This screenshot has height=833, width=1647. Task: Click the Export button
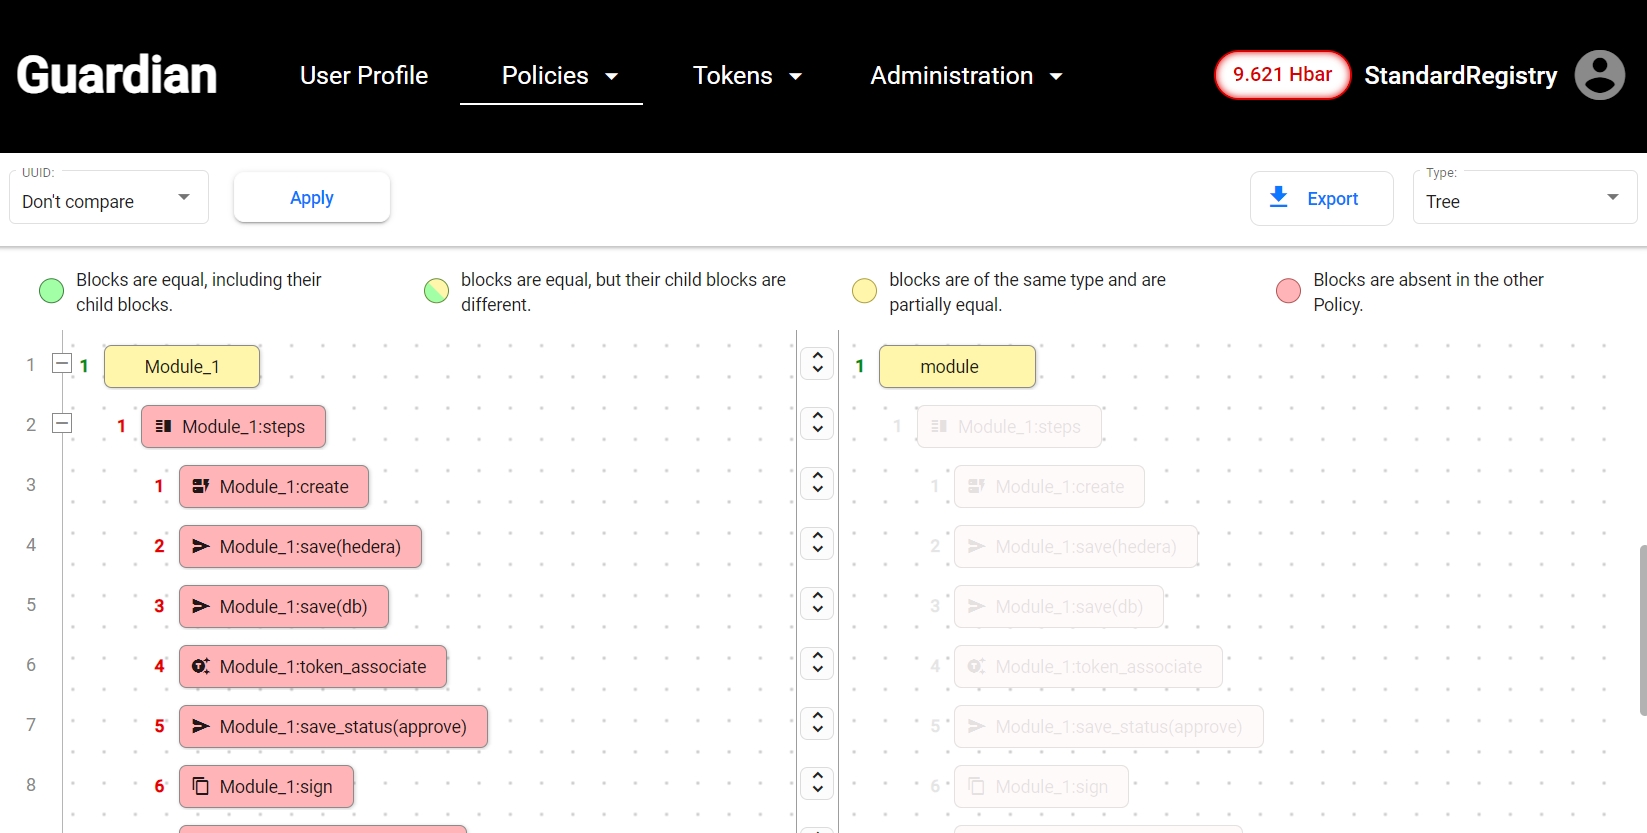1320,199
